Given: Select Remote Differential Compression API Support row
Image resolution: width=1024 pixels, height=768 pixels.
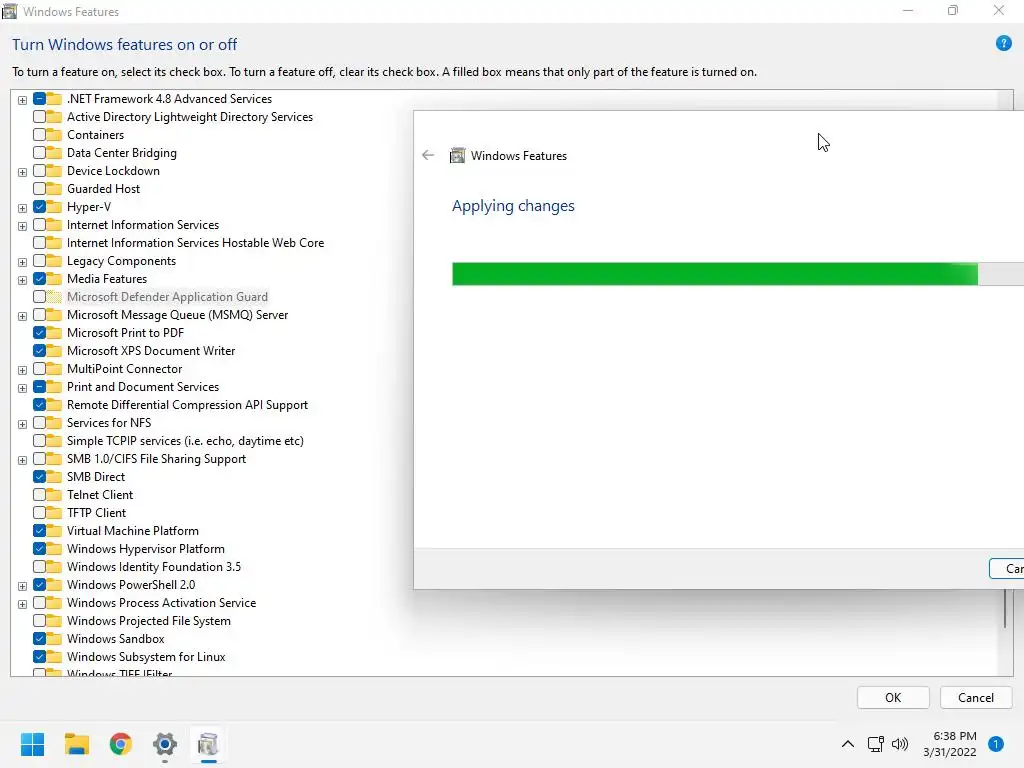Looking at the screenshot, I should (x=187, y=405).
